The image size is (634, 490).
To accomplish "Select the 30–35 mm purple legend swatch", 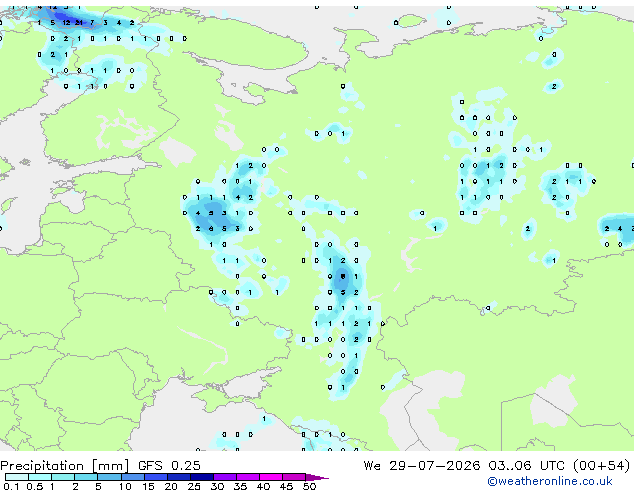I will point(225,477).
